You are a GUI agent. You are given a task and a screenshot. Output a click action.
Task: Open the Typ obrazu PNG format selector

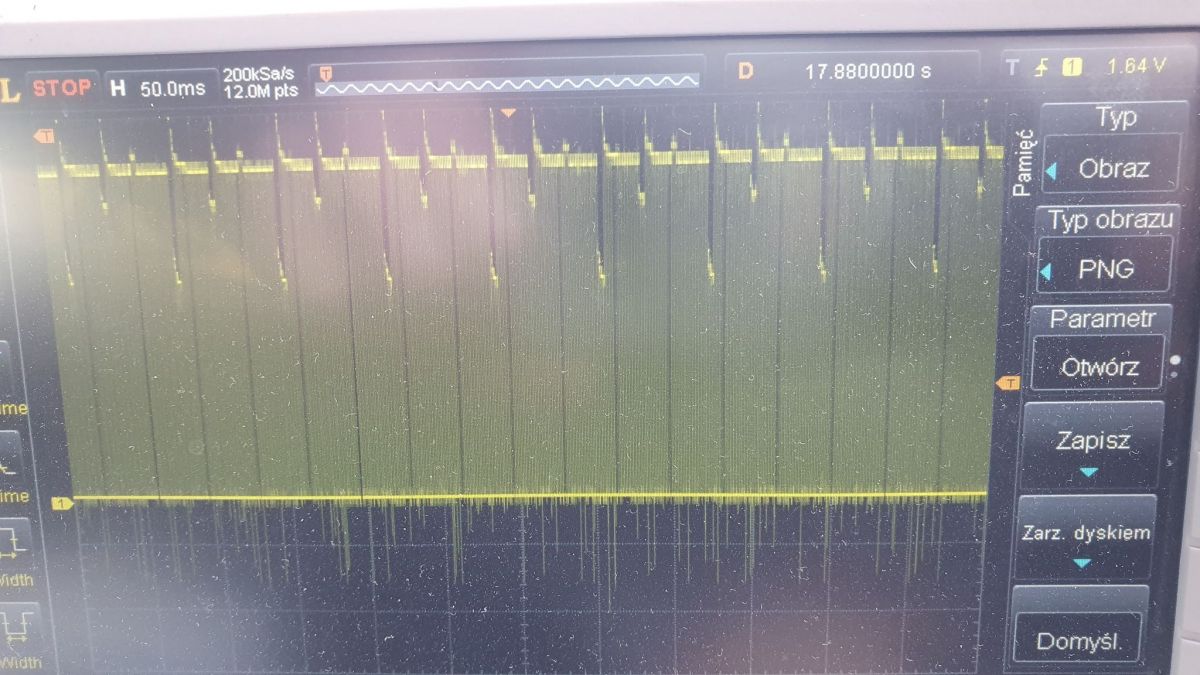pos(1103,250)
